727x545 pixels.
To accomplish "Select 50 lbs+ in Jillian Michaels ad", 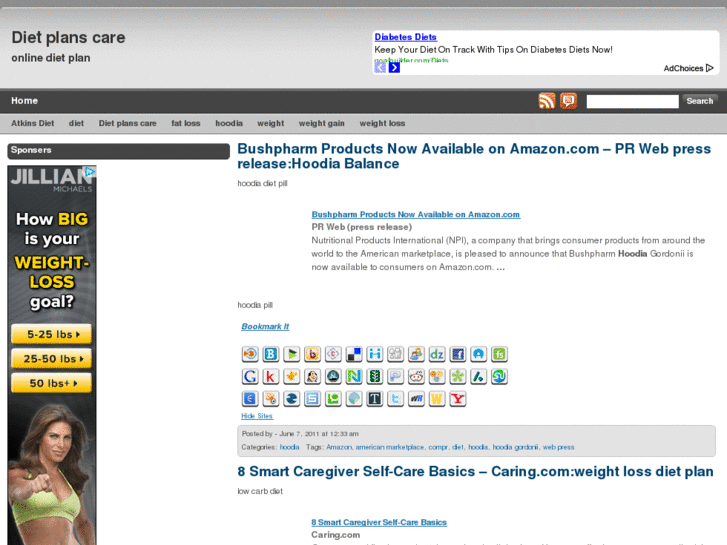I will [51, 383].
